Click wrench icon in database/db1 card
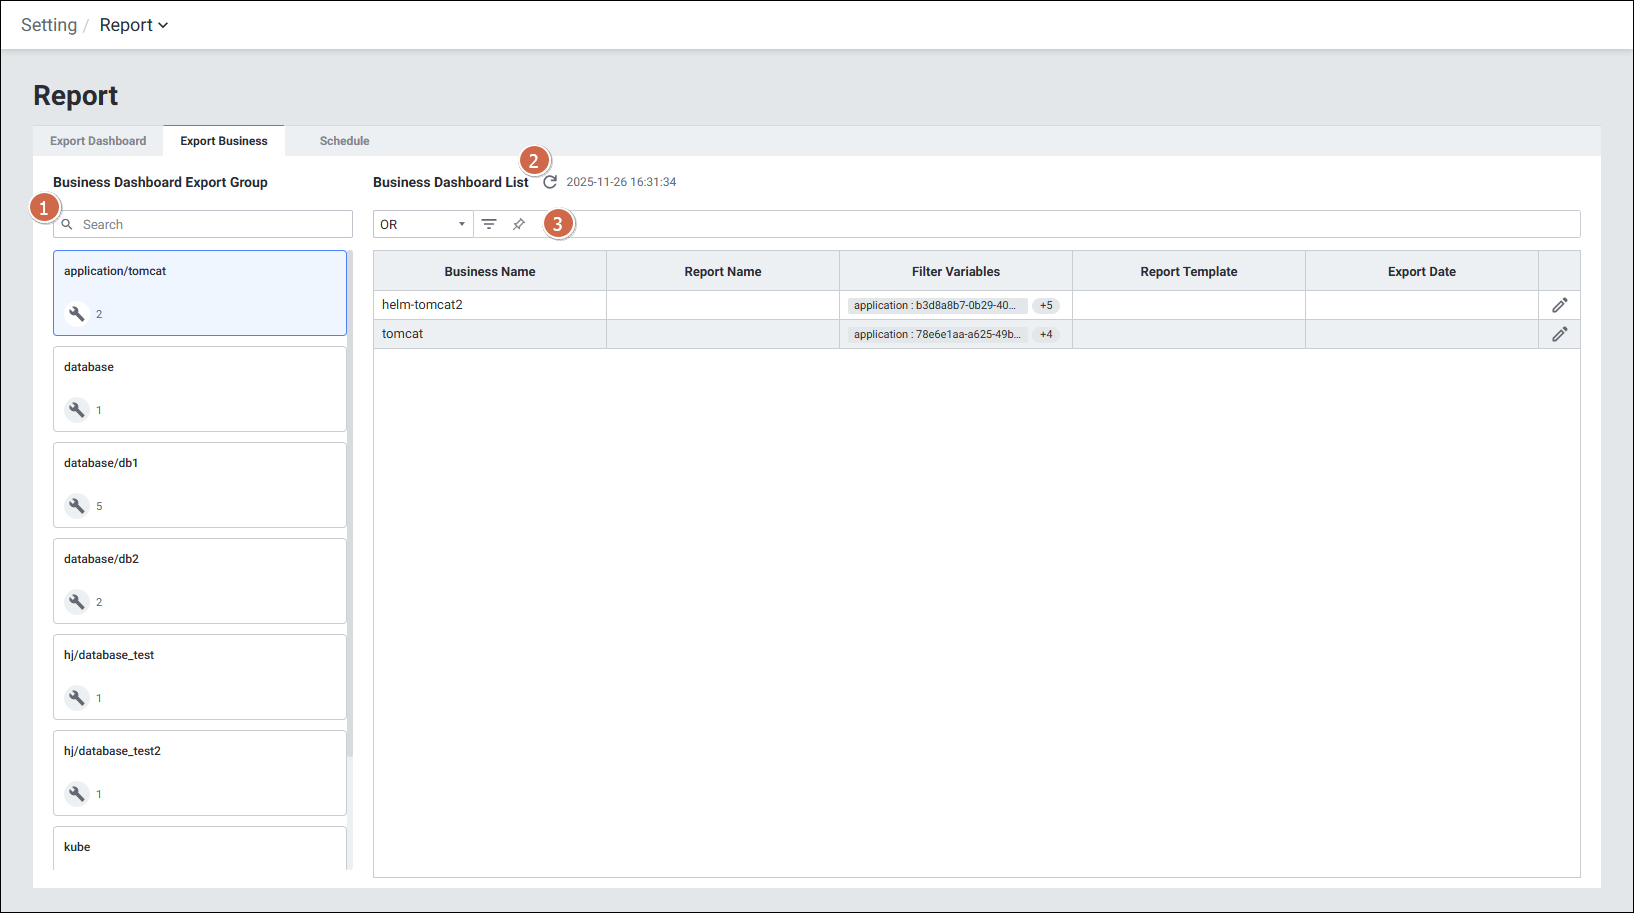1634x913 pixels. click(77, 505)
